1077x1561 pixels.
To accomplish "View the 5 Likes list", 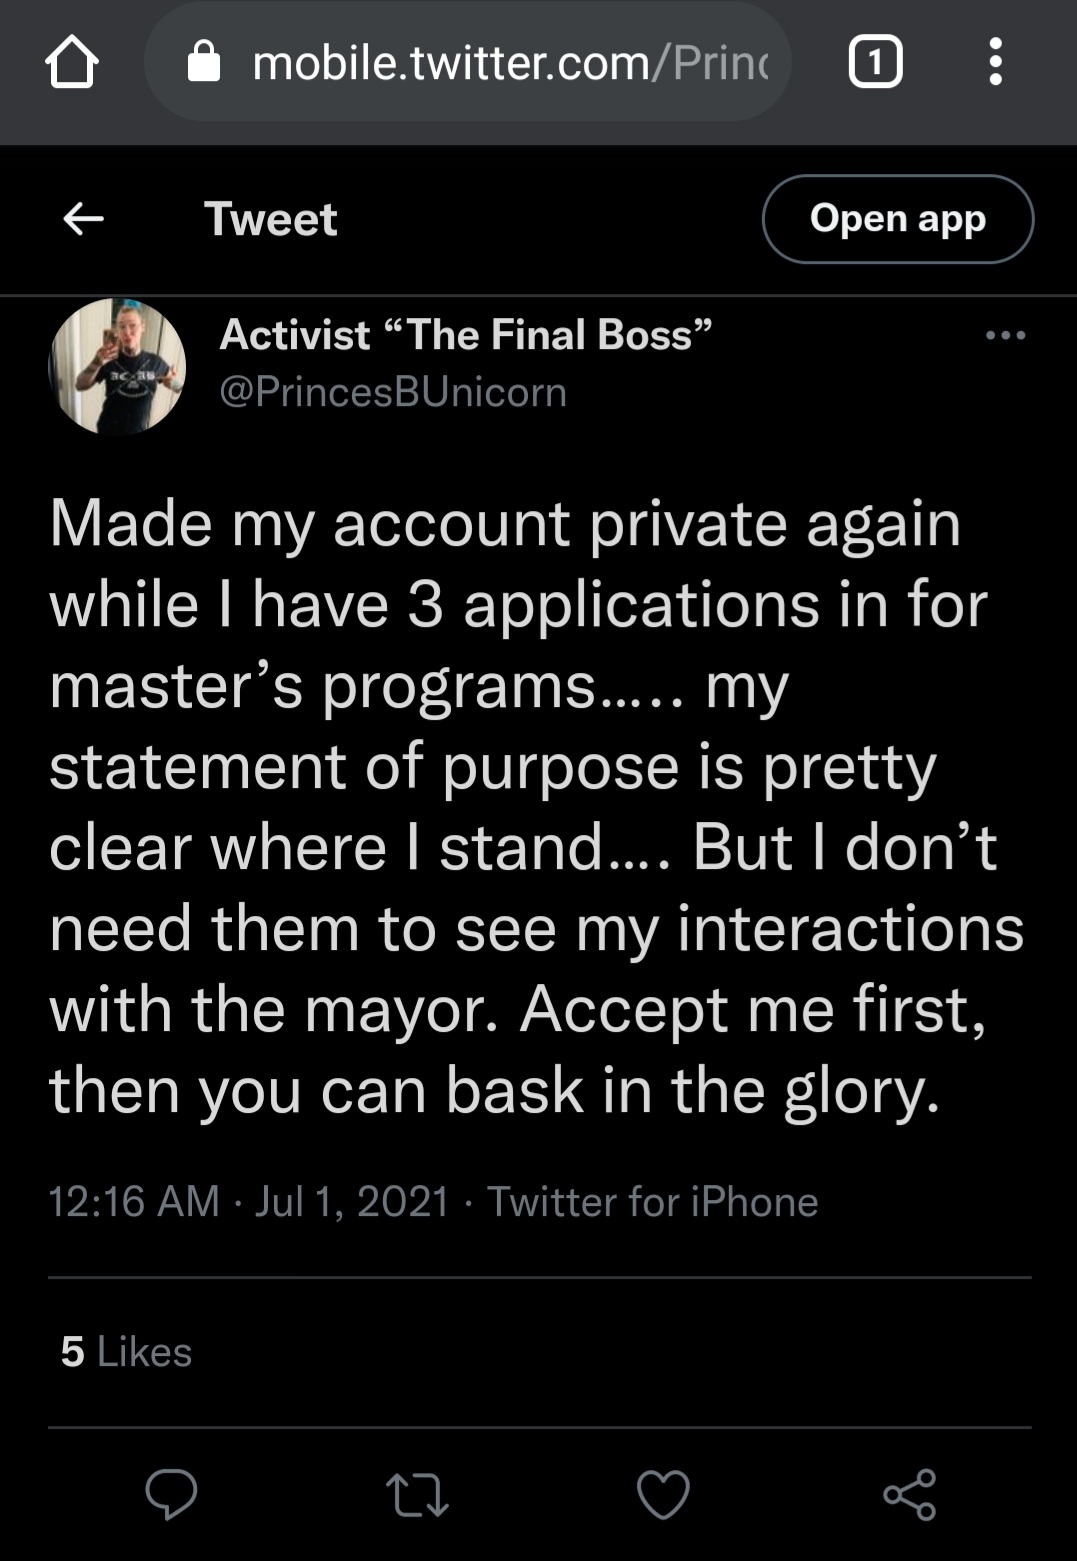I will click(x=126, y=1352).
